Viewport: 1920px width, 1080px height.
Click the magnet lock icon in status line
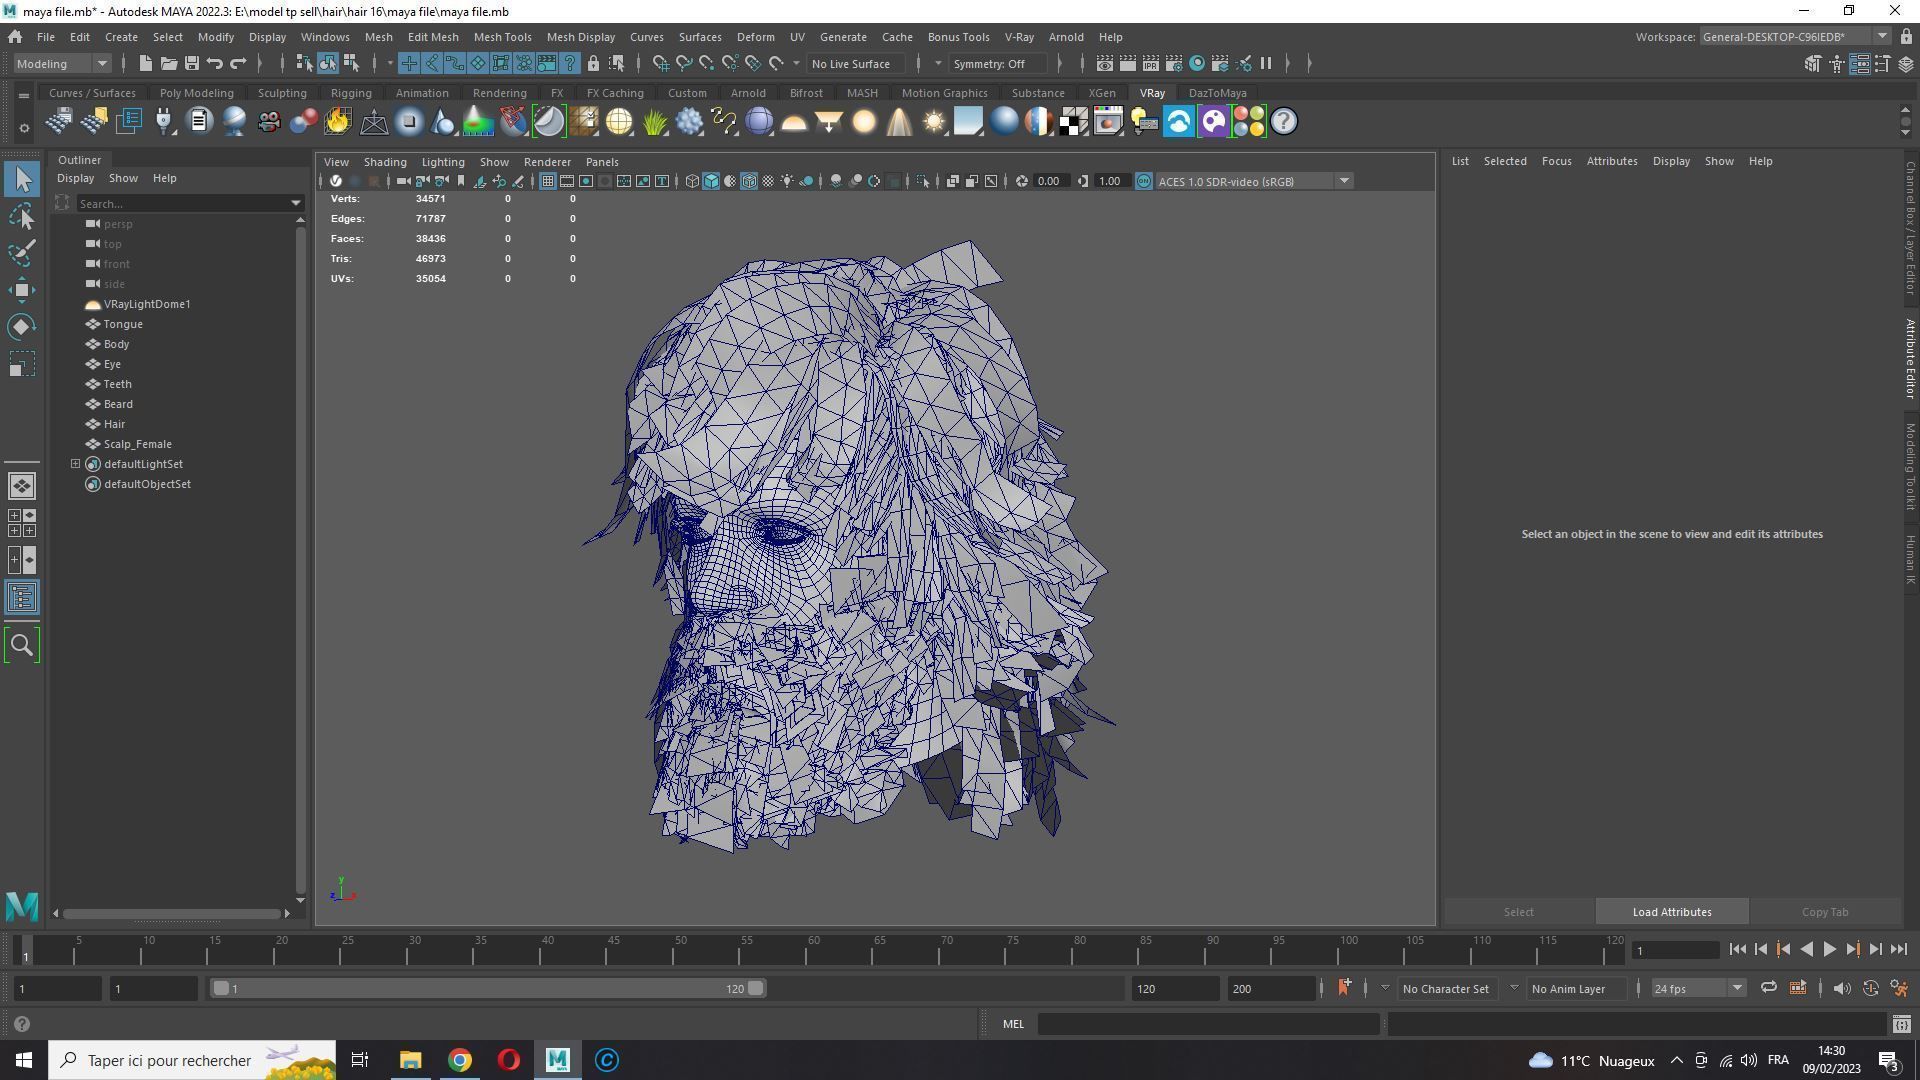click(x=593, y=63)
